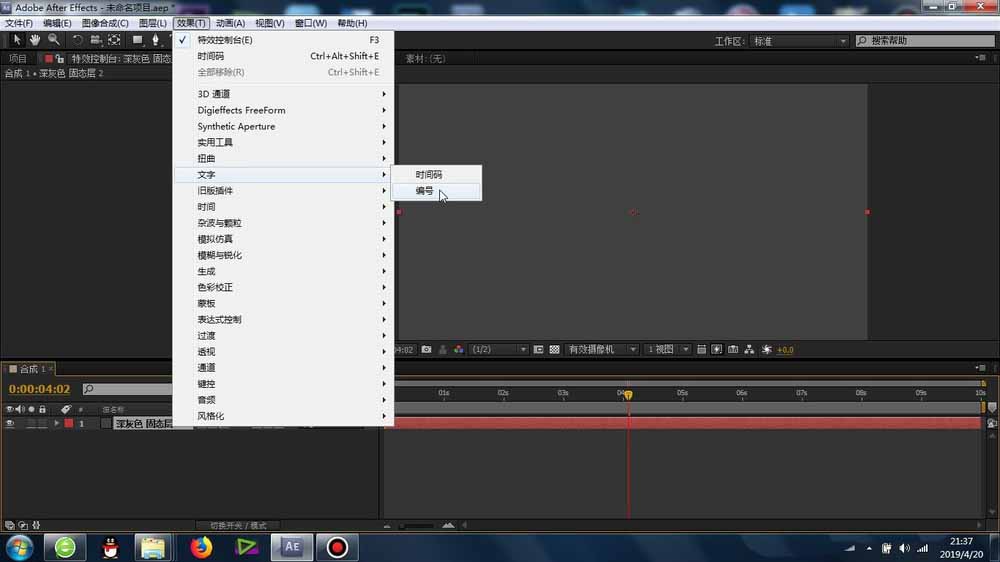
Task: Click the red label color of layer 1
Action: coord(69,424)
